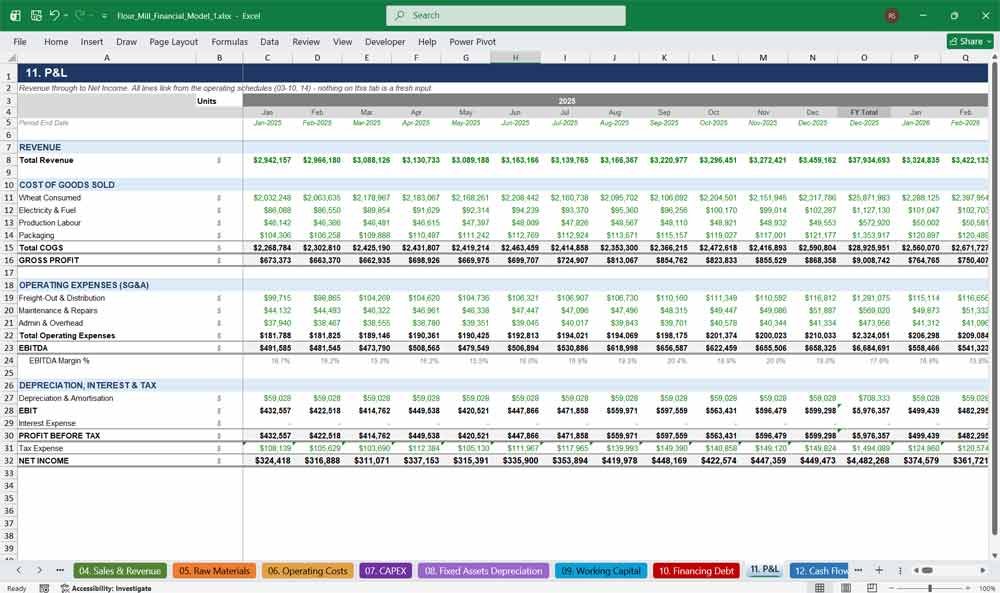Click the macro recording status bar icon
The image size is (1000, 593).
tap(44, 588)
